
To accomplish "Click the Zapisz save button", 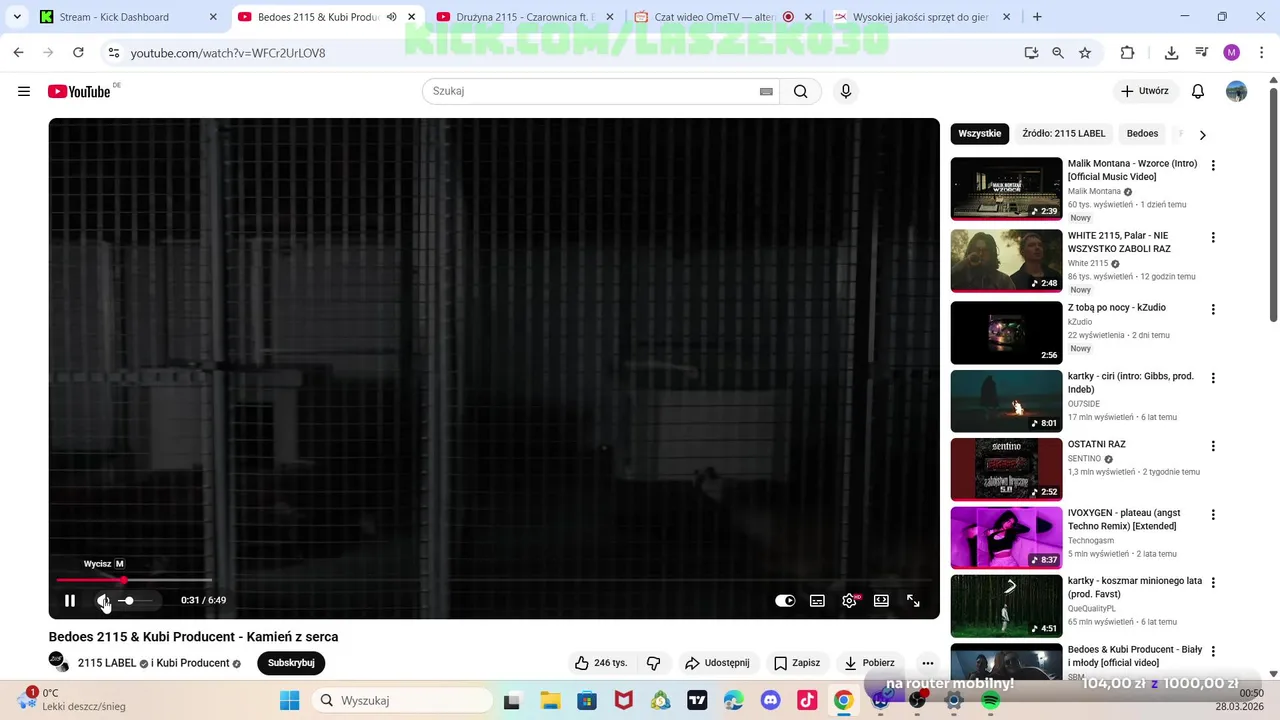I will click(x=797, y=663).
